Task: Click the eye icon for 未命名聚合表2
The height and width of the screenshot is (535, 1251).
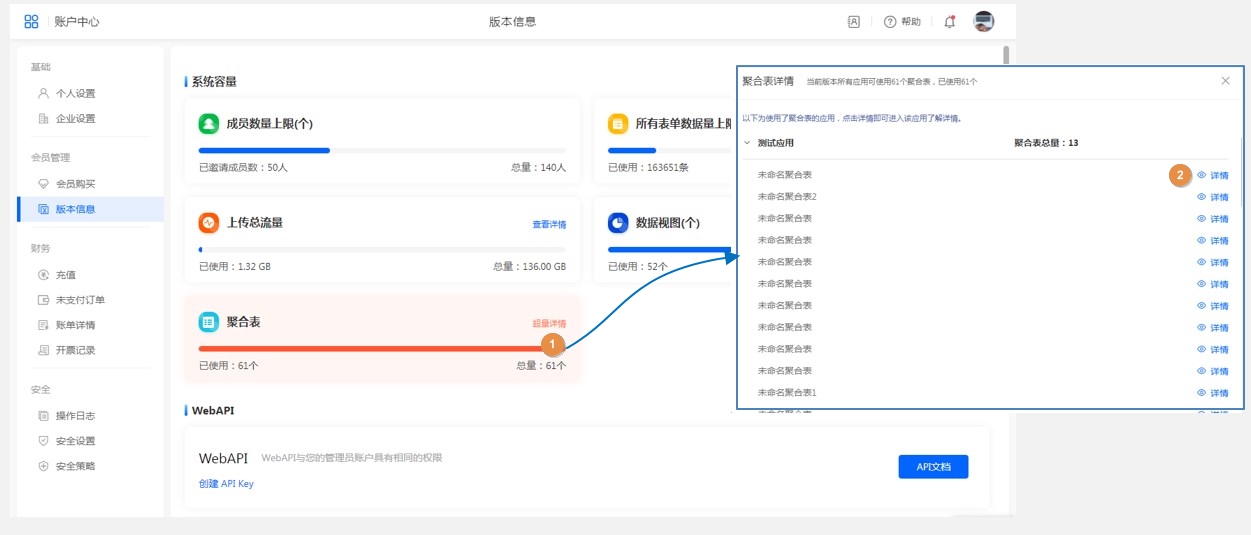Action: click(1202, 197)
